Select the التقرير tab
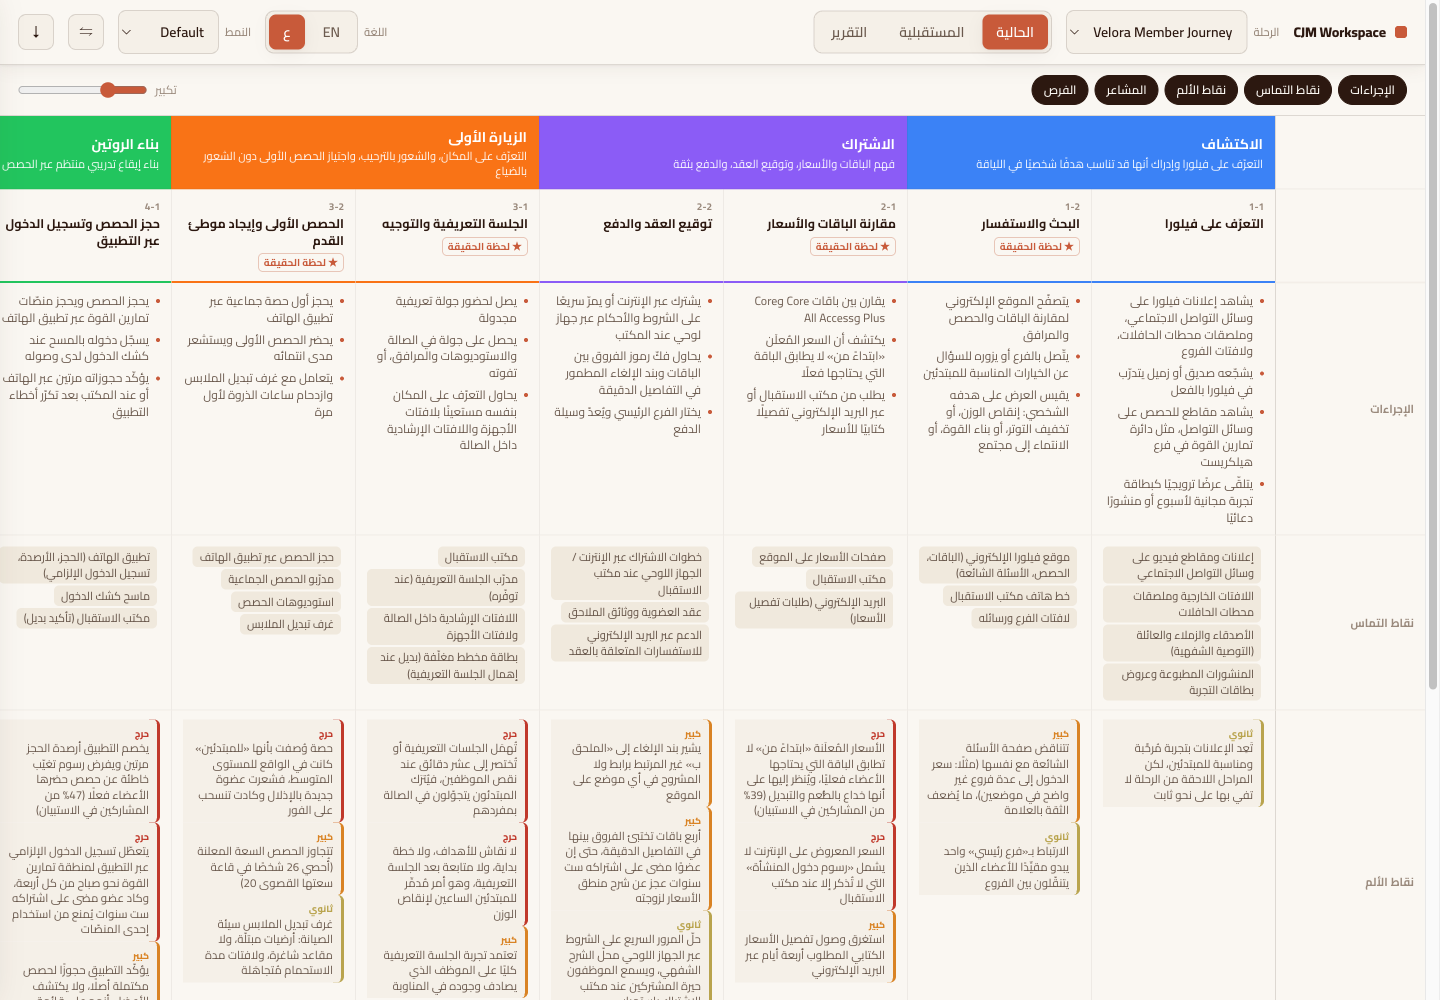 pyautogui.click(x=849, y=32)
